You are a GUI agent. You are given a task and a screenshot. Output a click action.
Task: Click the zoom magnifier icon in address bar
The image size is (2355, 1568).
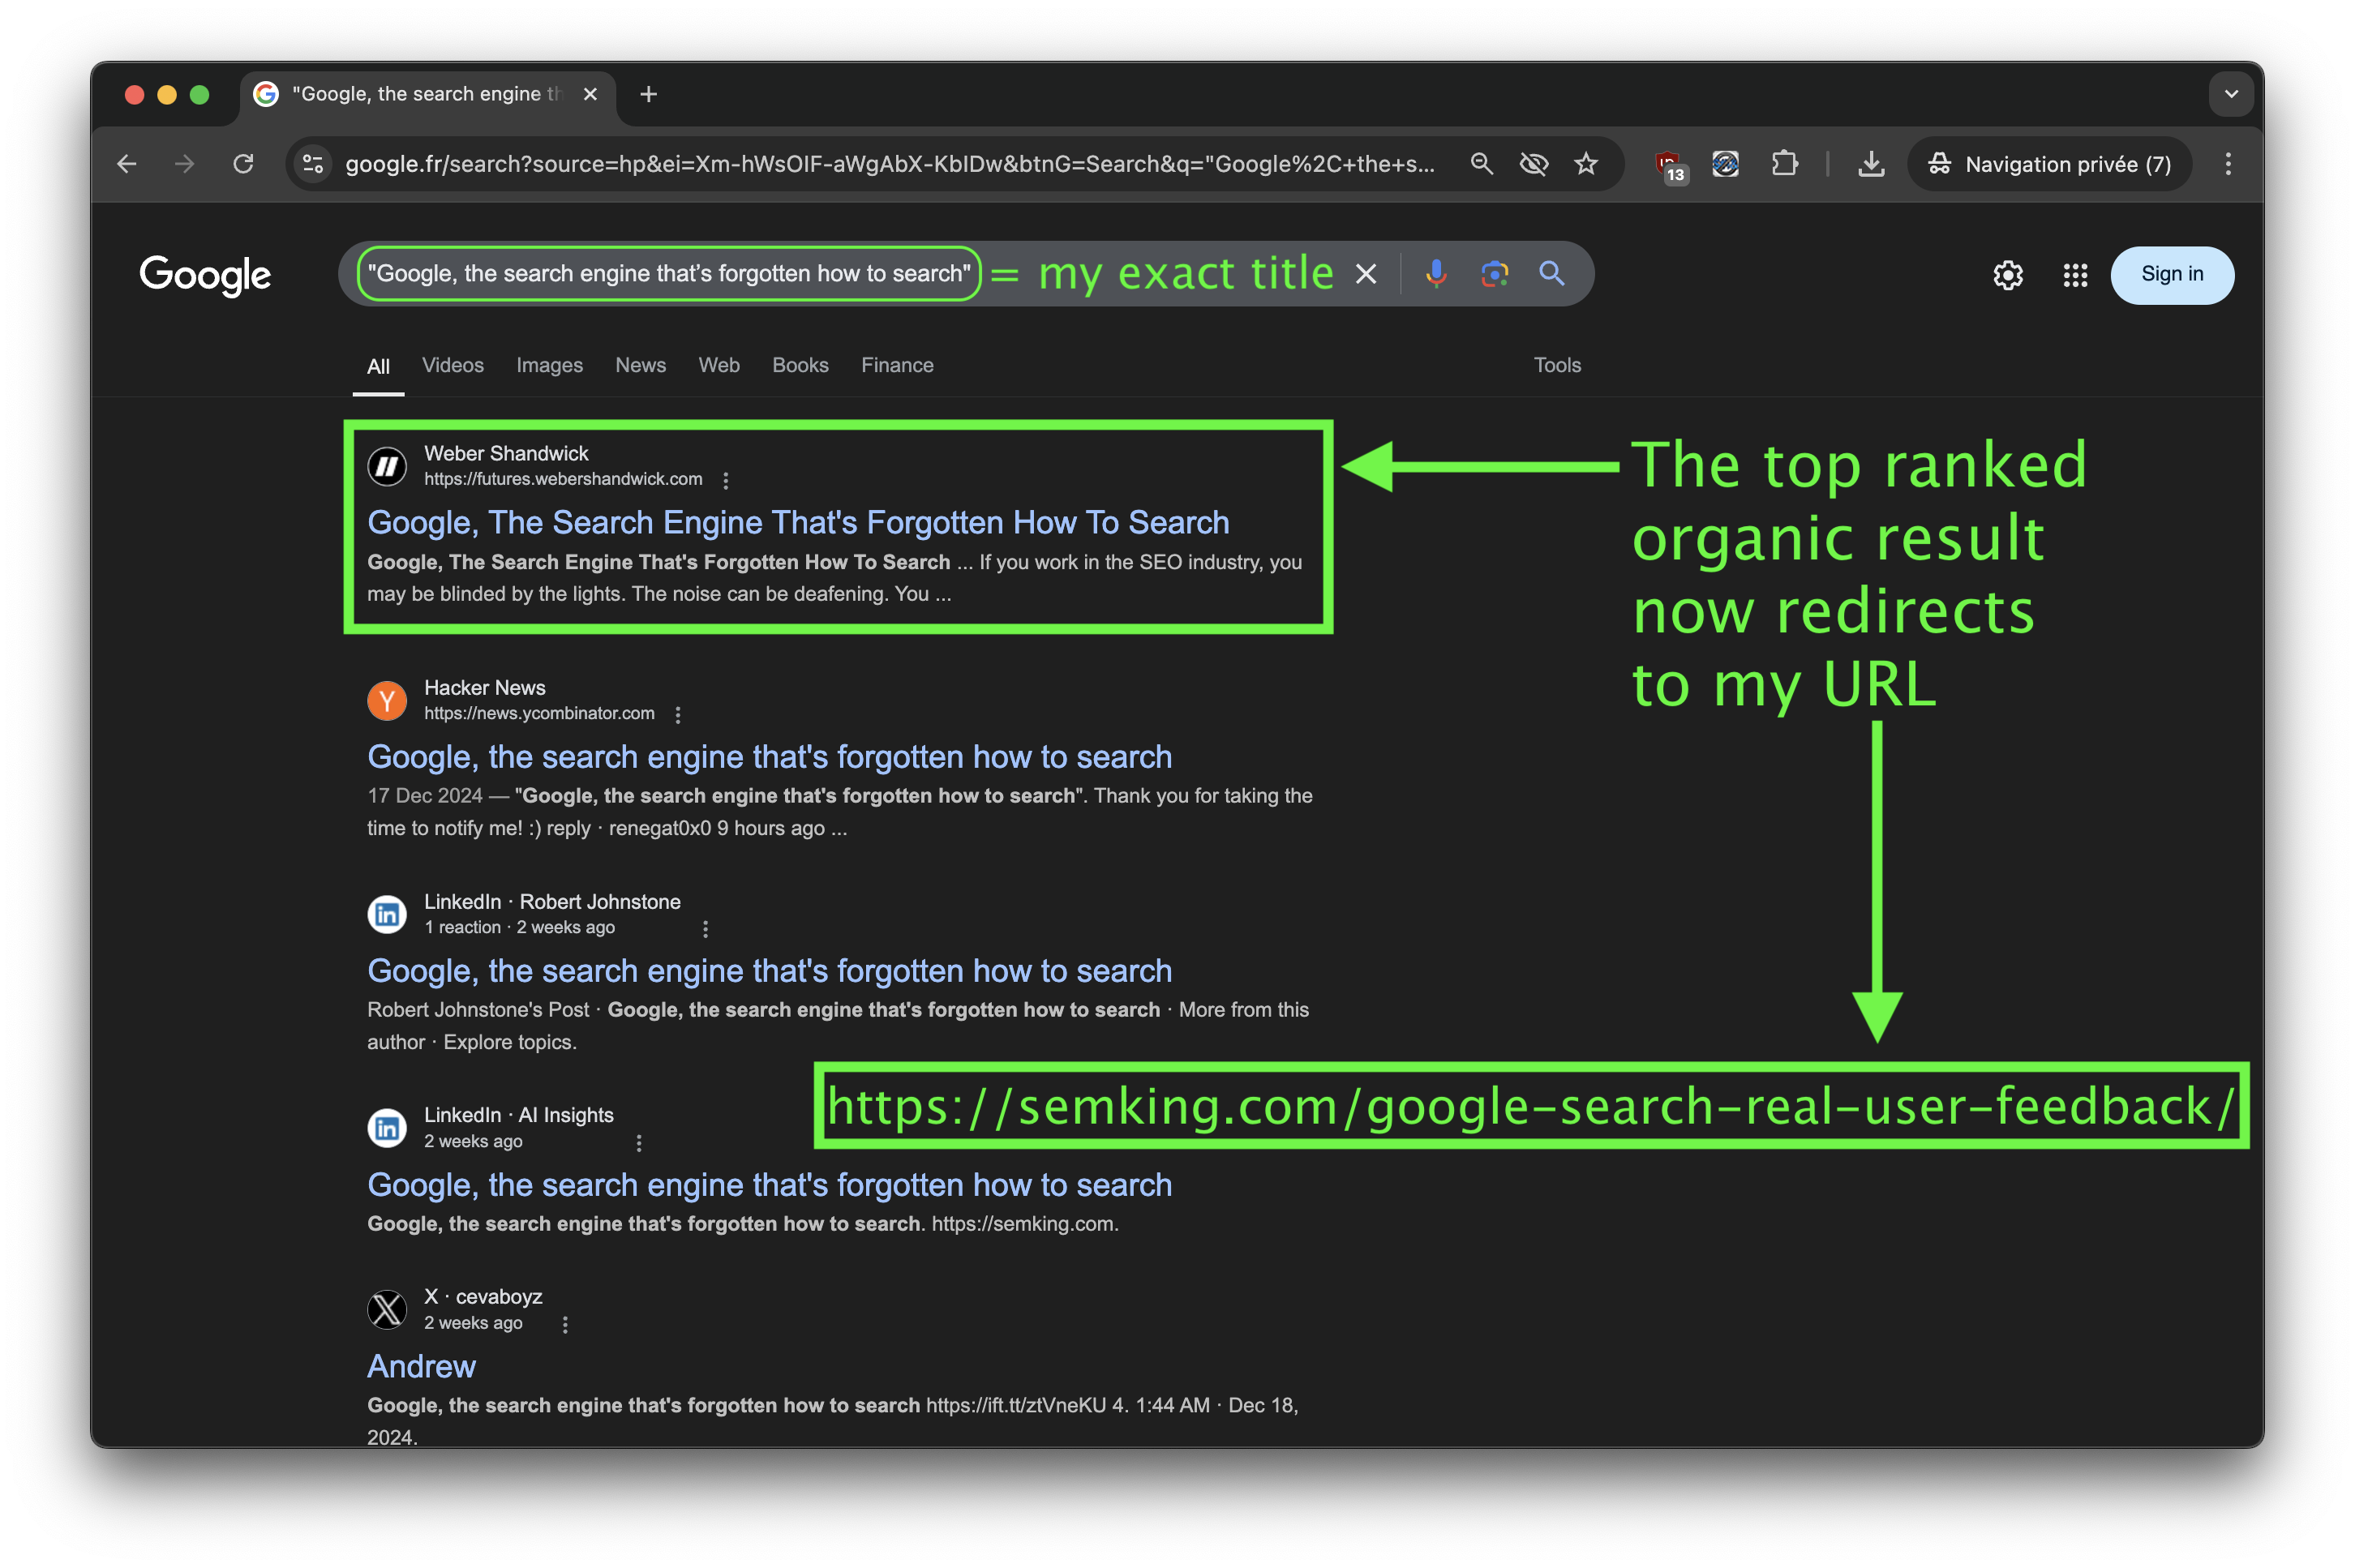click(x=1482, y=164)
